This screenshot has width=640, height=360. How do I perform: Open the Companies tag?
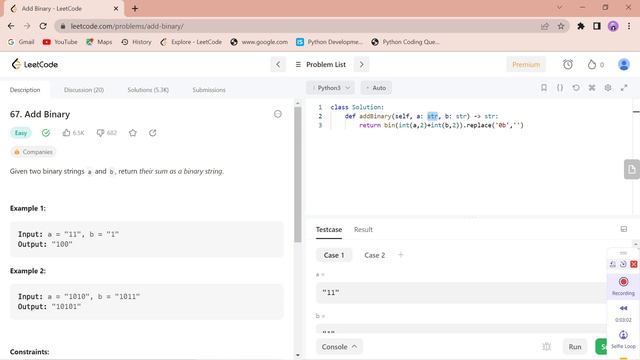click(33, 152)
